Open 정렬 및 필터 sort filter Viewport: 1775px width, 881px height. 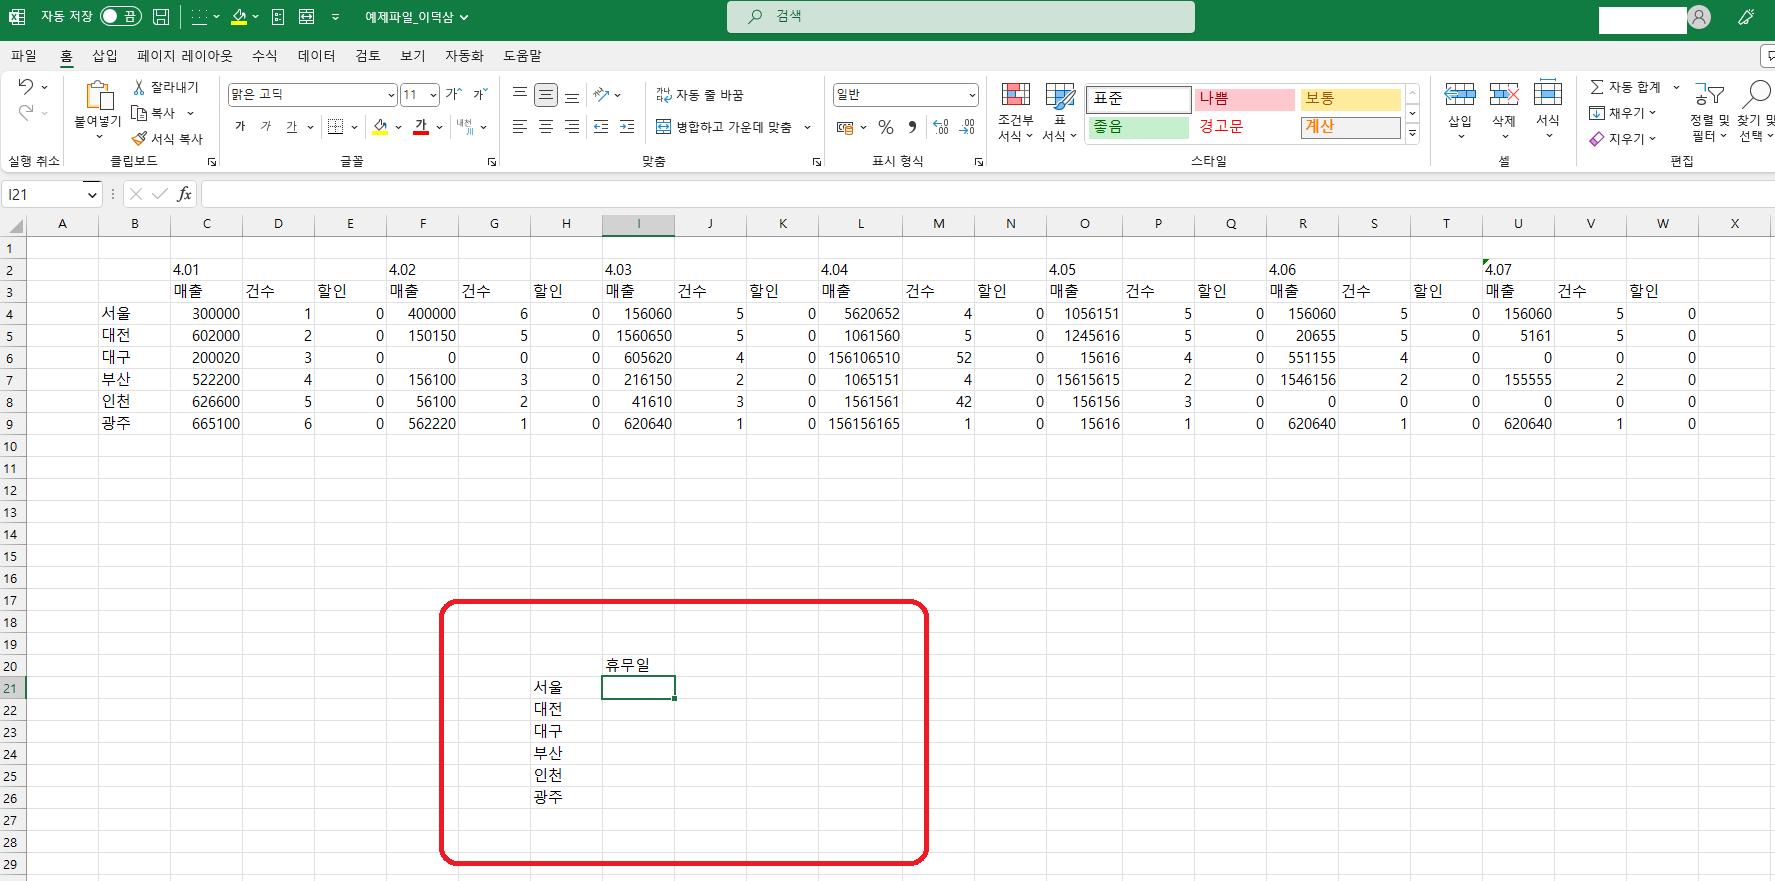click(x=1709, y=112)
